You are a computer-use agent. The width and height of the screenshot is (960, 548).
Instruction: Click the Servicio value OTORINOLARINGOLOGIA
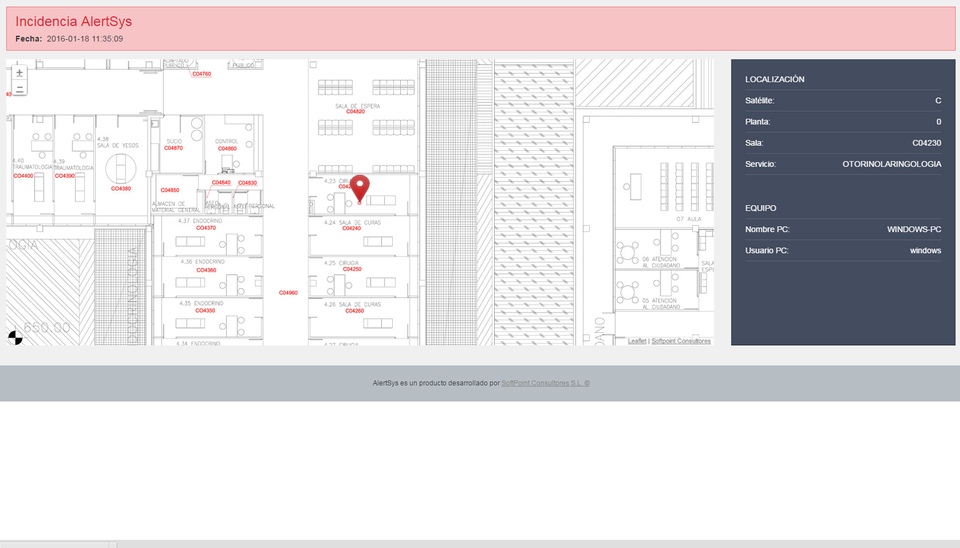click(891, 164)
